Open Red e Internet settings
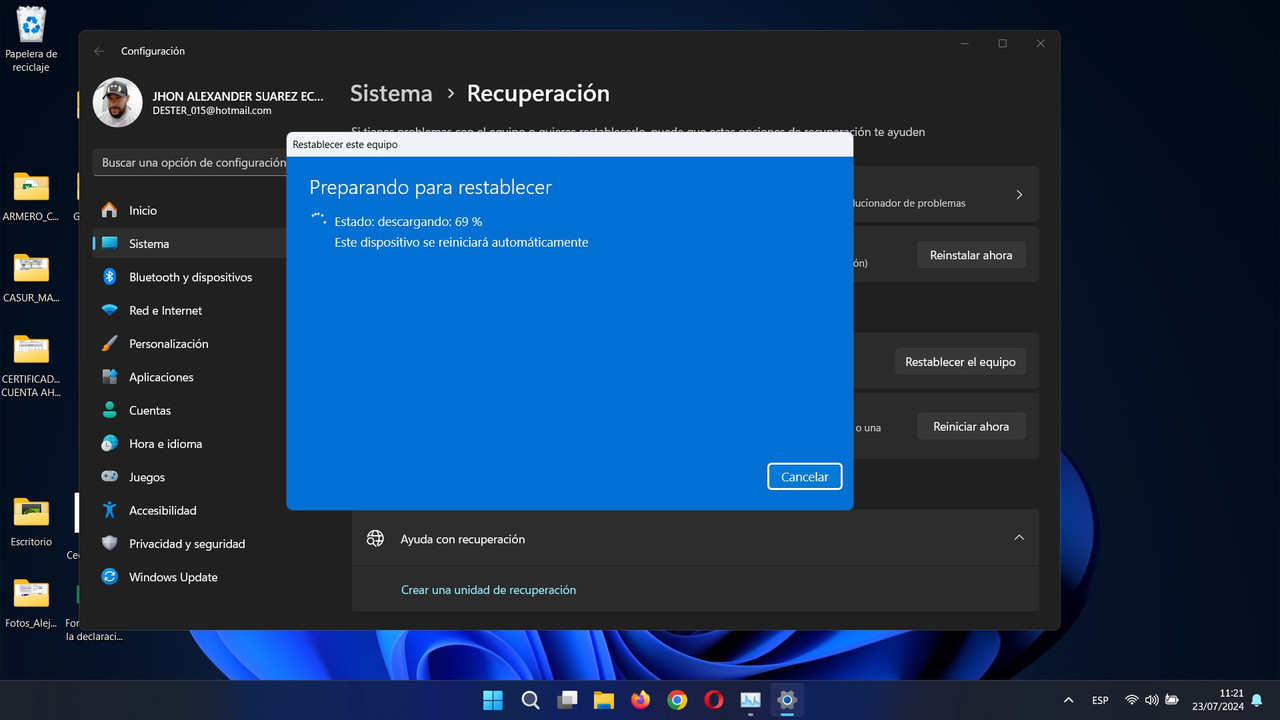The height and width of the screenshot is (720, 1280). point(190,311)
